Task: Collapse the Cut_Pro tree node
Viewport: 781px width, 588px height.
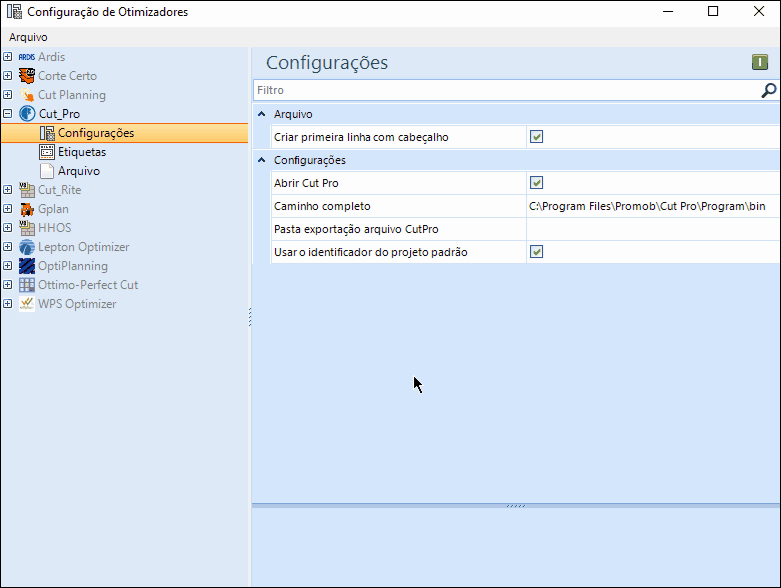Action: pos(8,114)
